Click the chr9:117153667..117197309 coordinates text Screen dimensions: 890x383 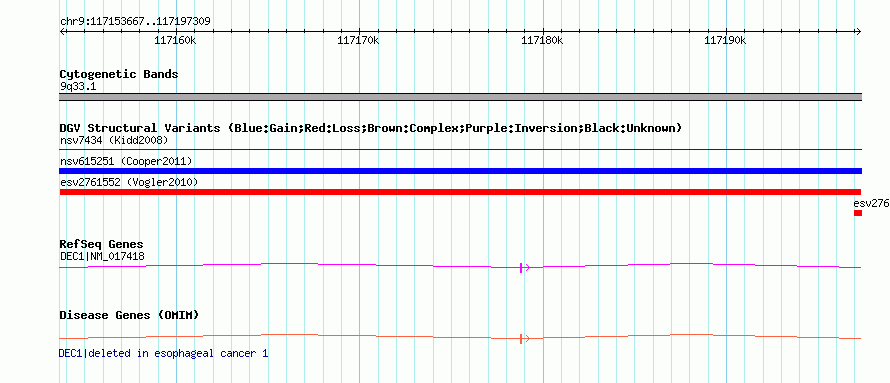click(x=136, y=22)
